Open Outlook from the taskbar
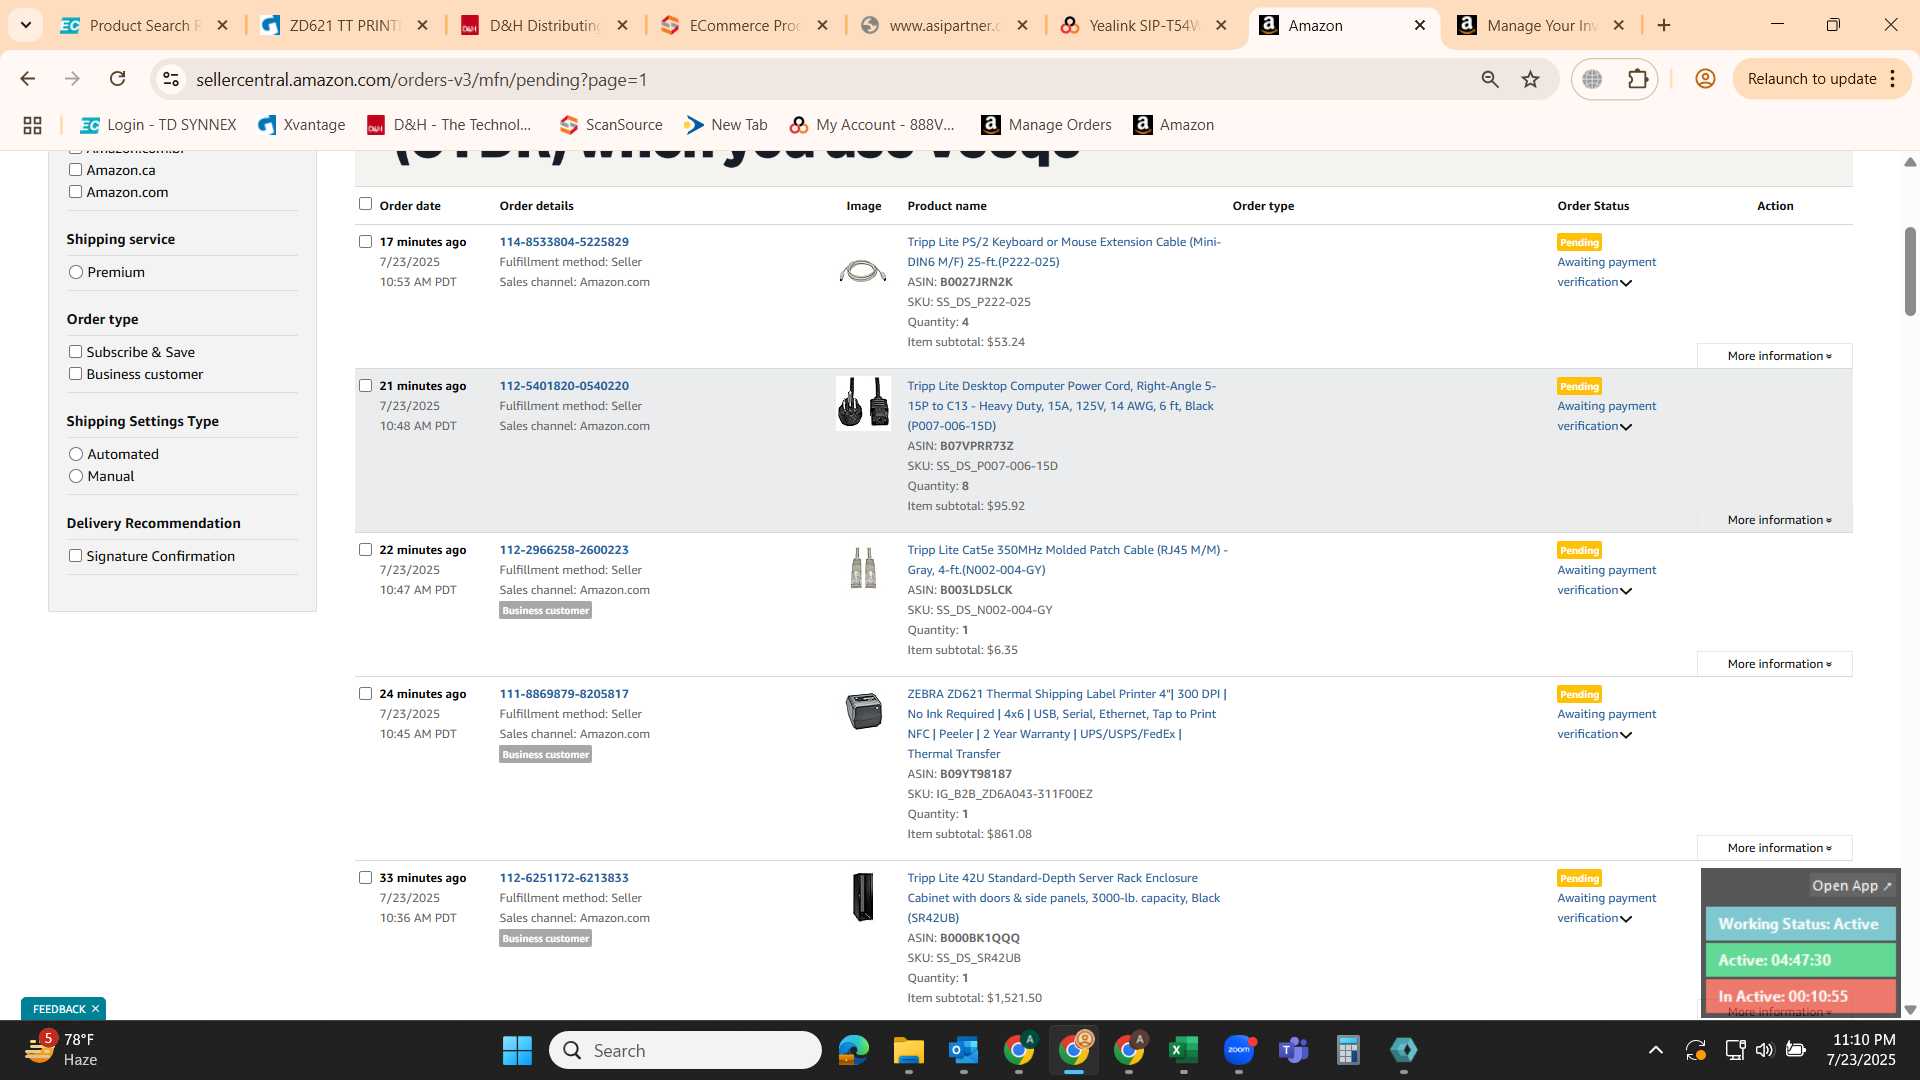Image resolution: width=1920 pixels, height=1080 pixels. click(963, 1050)
